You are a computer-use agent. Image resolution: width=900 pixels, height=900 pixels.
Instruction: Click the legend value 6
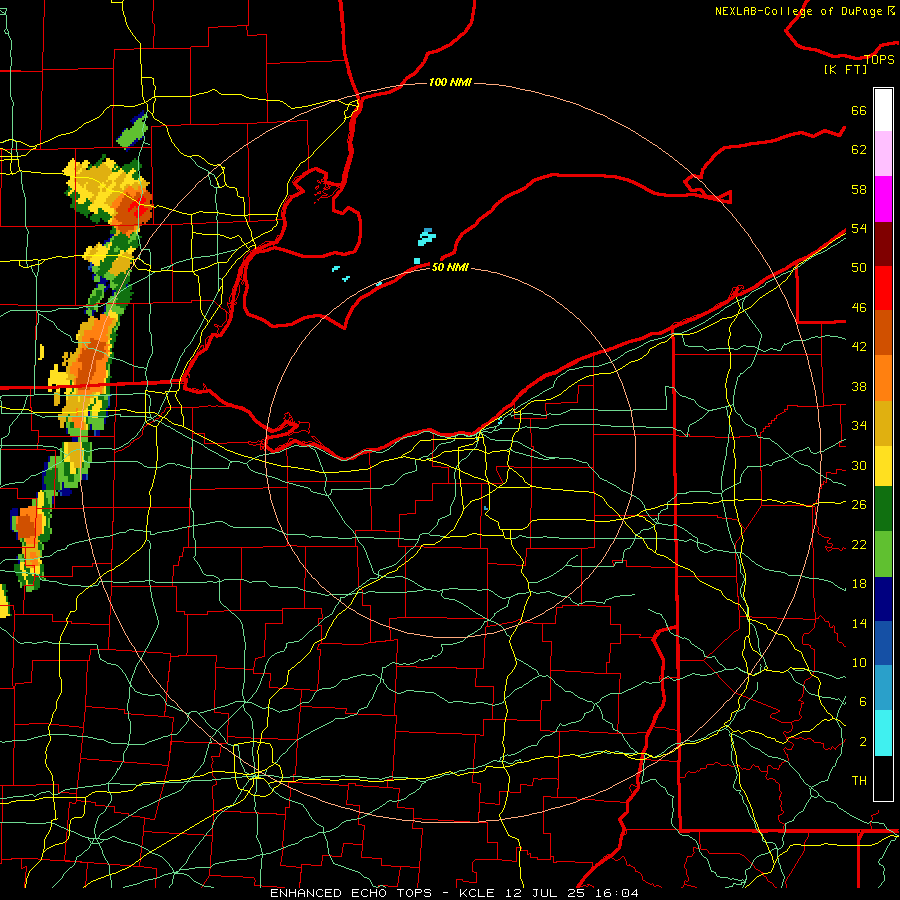pyautogui.click(x=862, y=702)
